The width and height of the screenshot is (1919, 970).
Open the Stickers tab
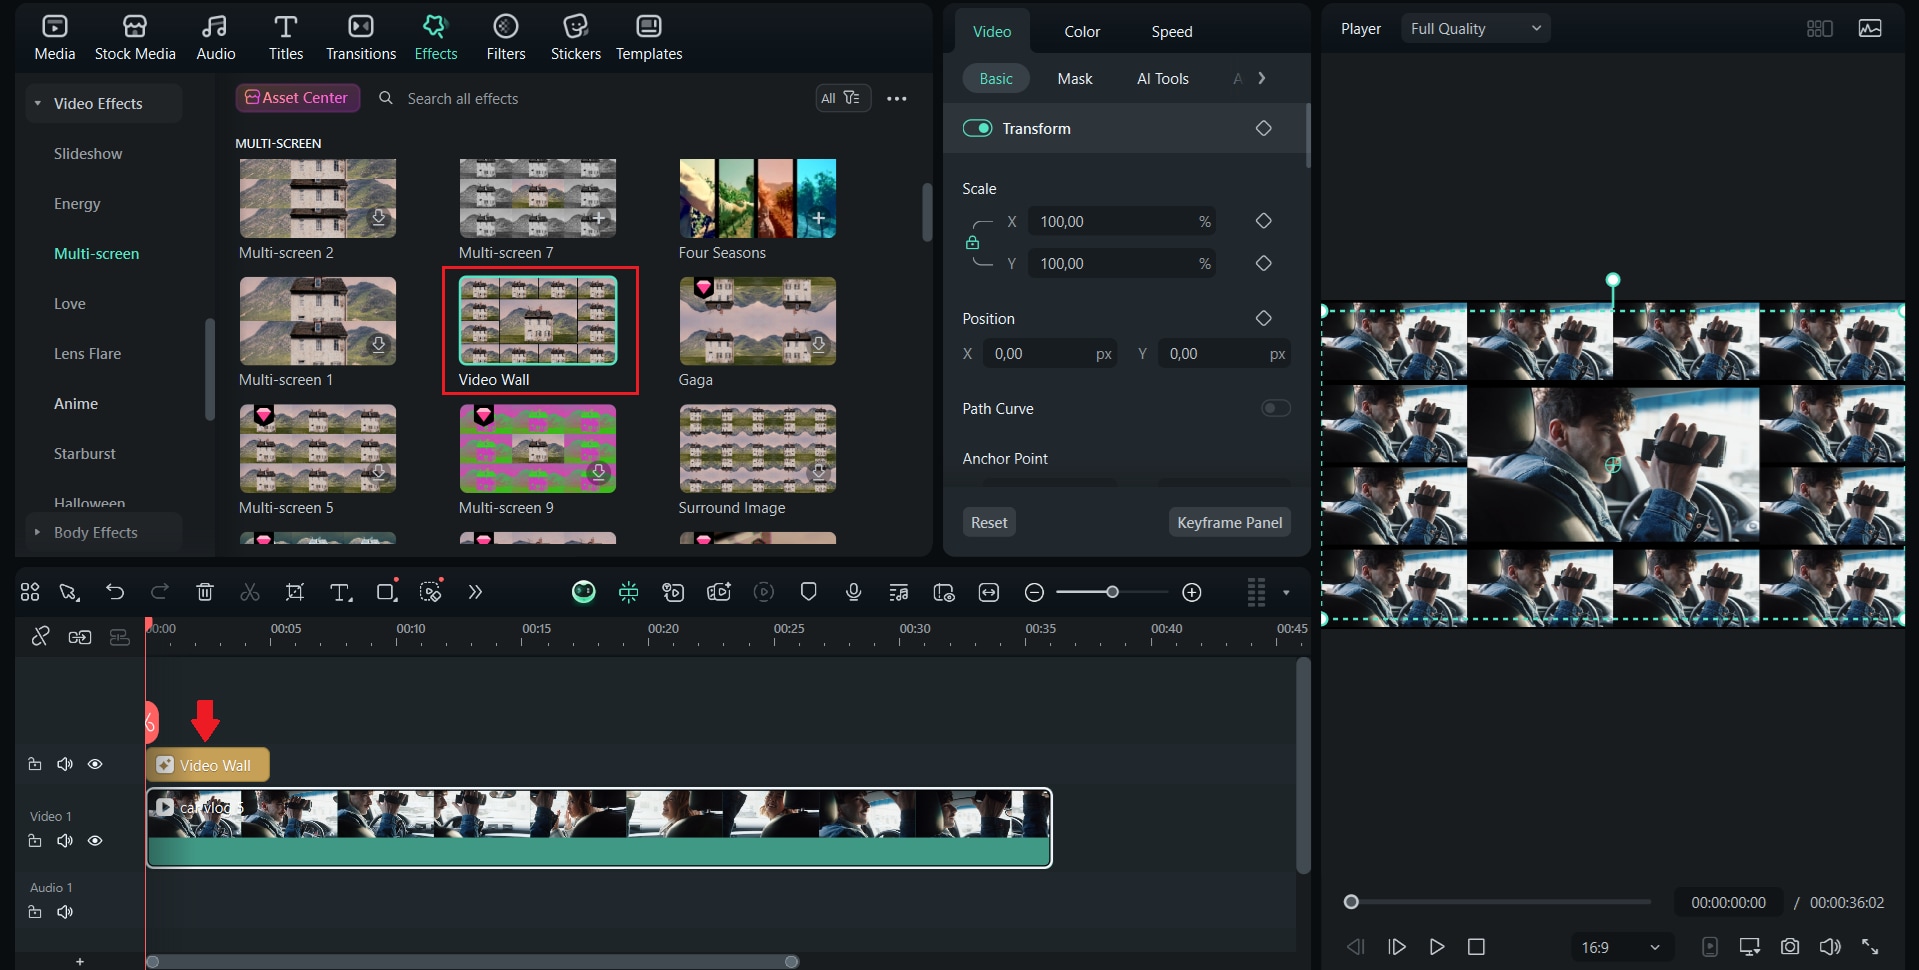coord(576,38)
